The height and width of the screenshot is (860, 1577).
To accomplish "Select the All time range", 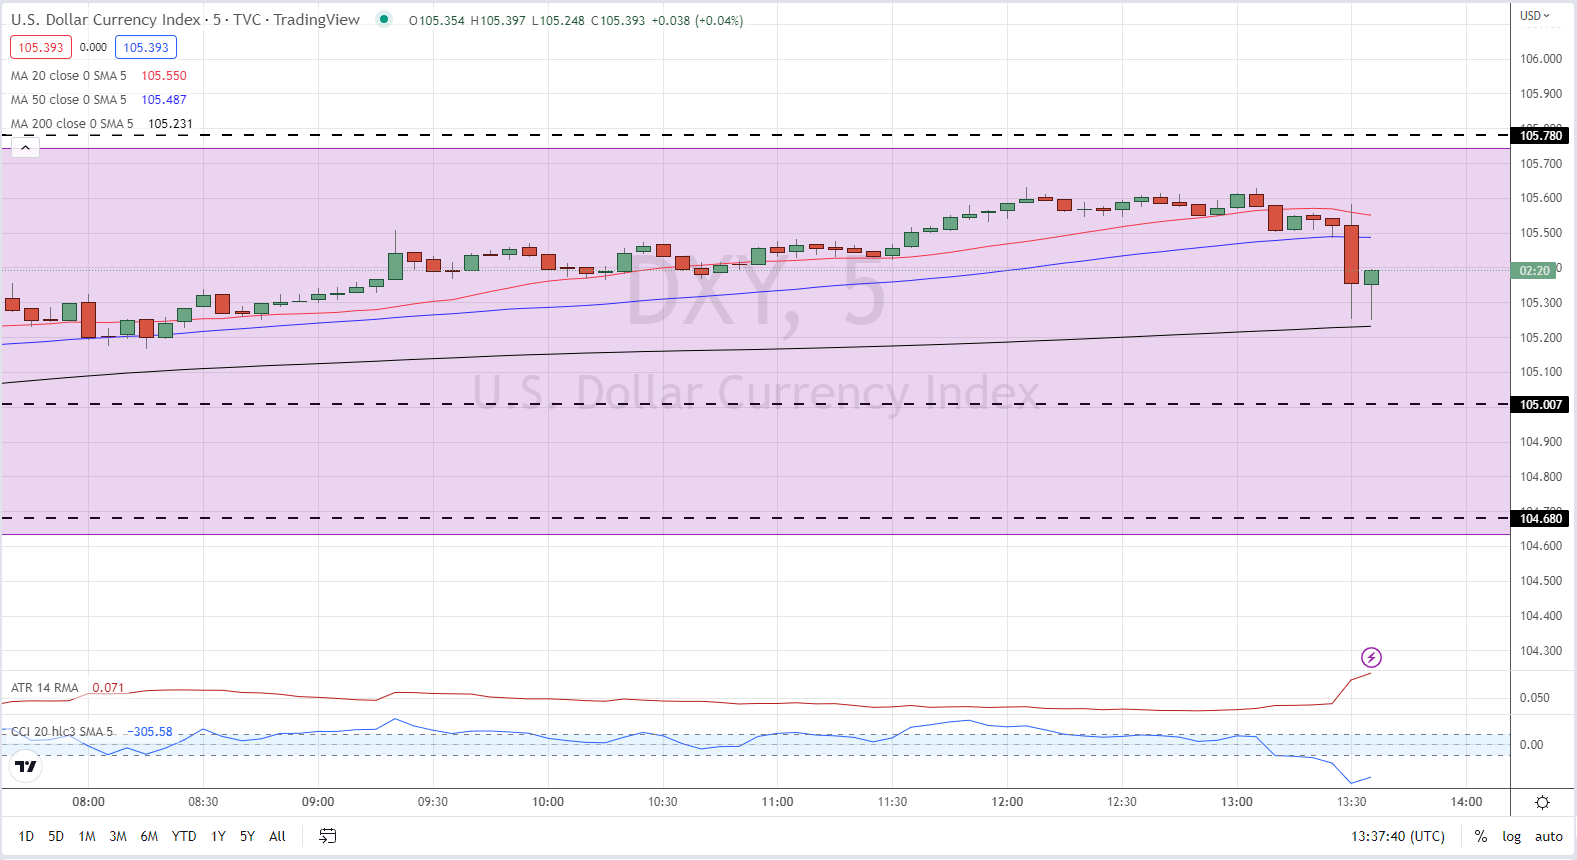I will click(277, 836).
